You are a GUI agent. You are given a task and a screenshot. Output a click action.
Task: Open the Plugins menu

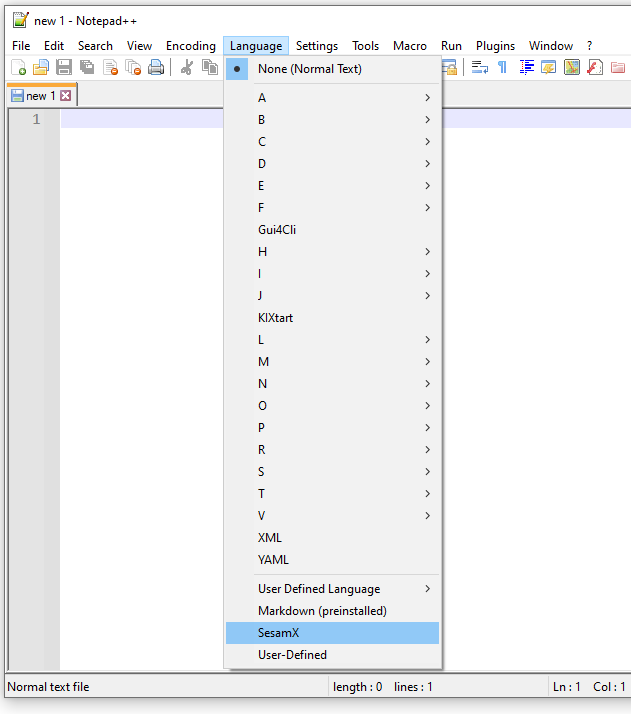coord(495,46)
